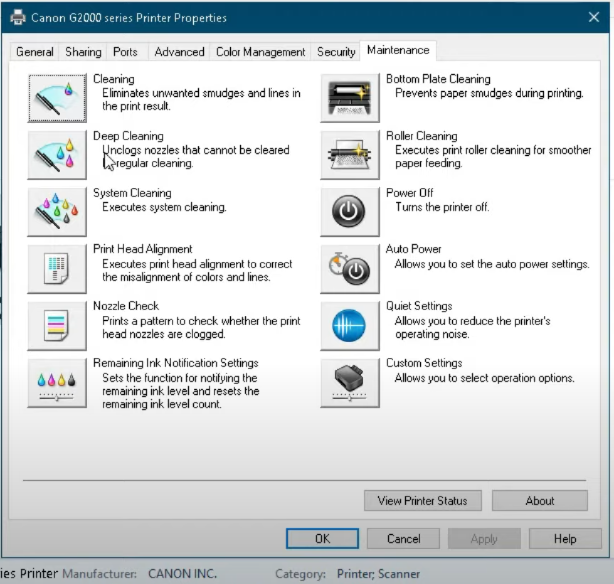
Task: Click 'Allows you to set the auto power settings.'
Action: [492, 264]
